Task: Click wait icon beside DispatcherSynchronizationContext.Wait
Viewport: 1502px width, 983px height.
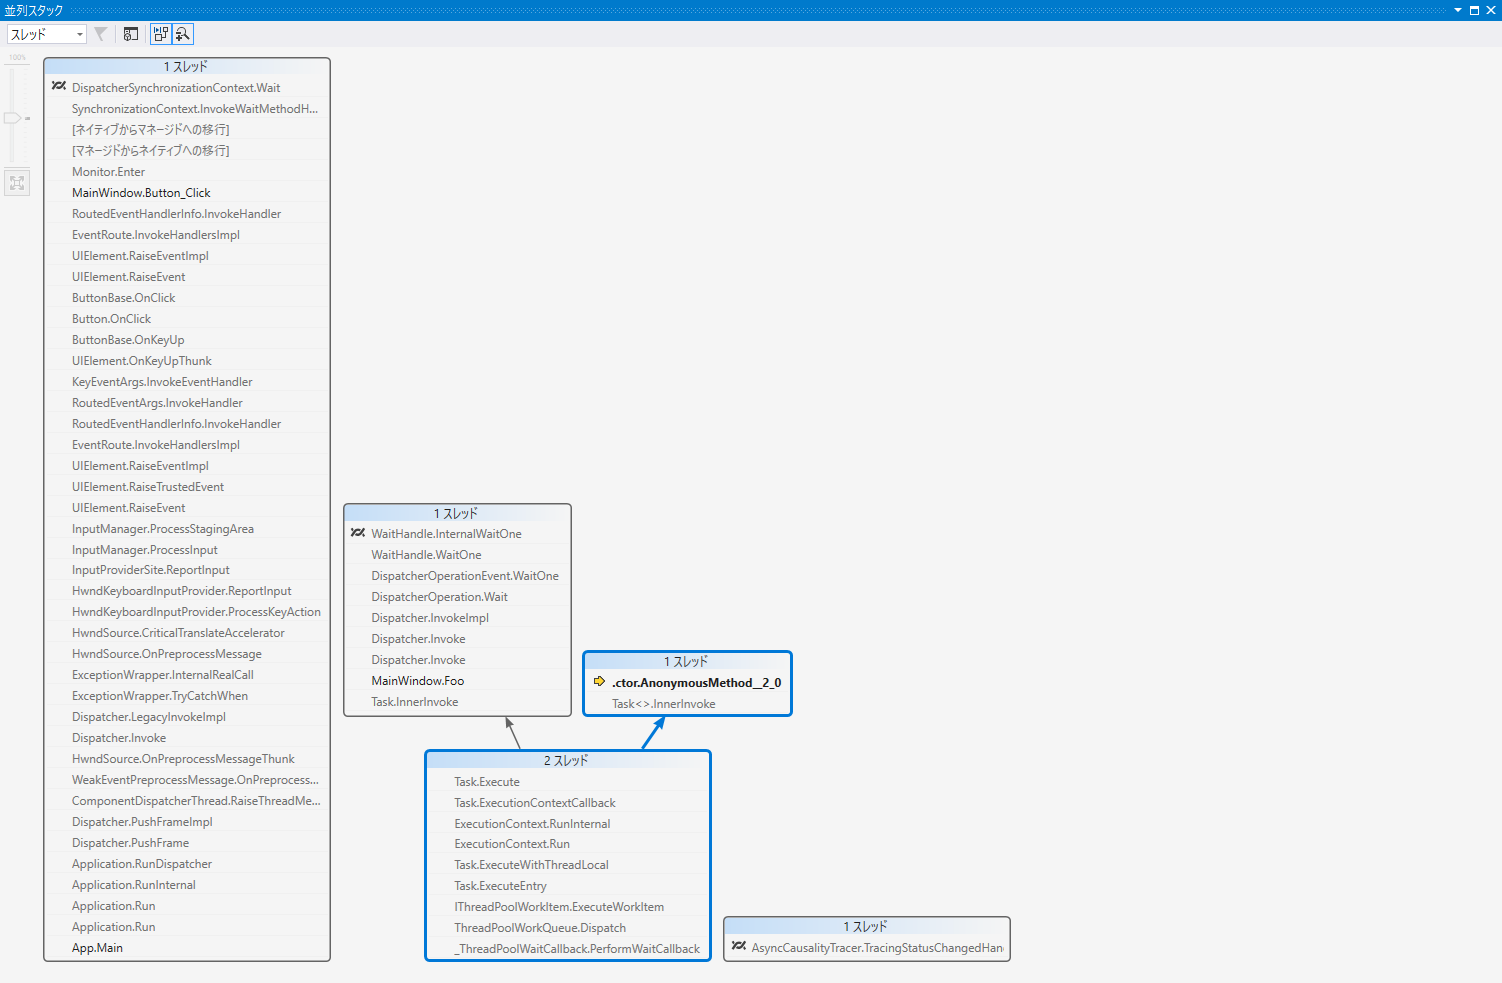Action: pos(59,87)
